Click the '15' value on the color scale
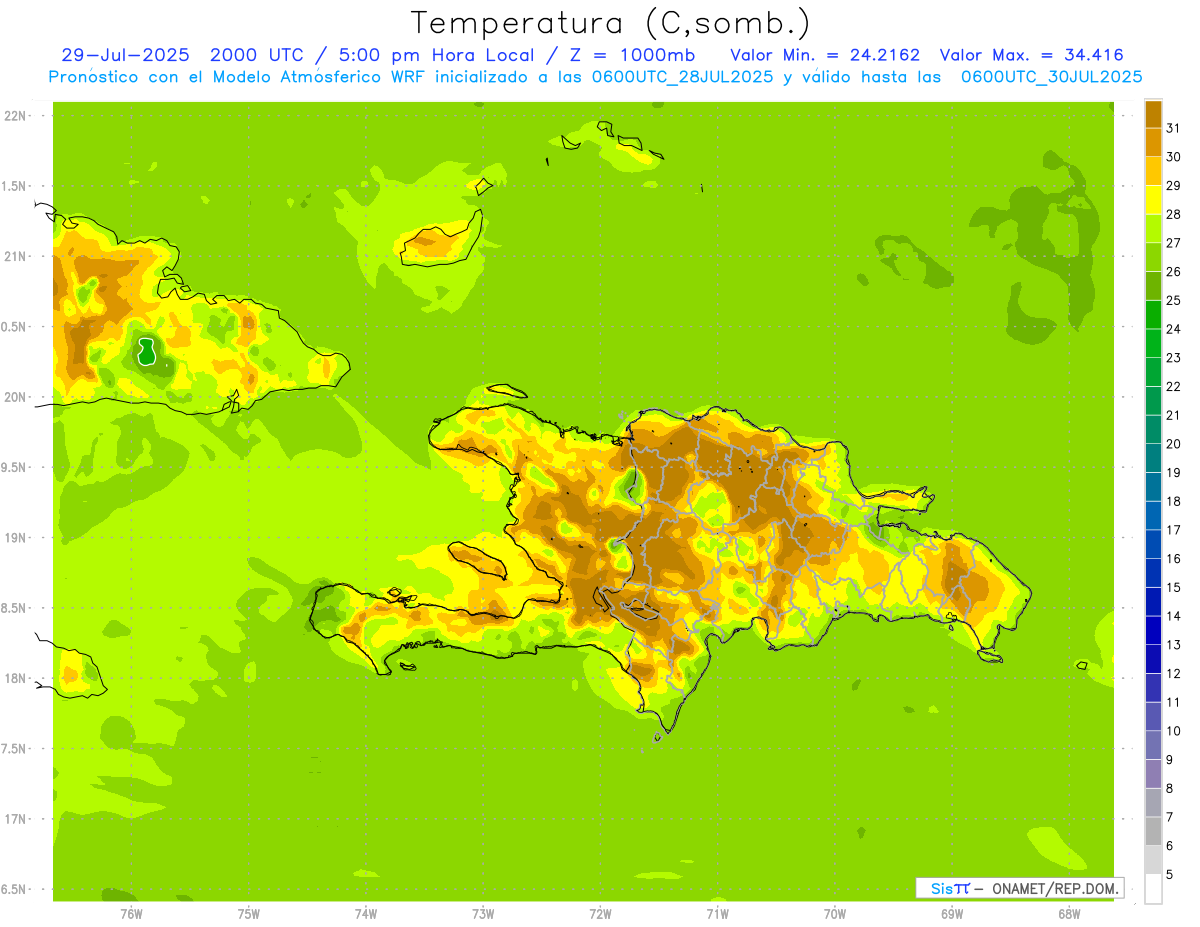Screen dimensions: 1200x927 pyautogui.click(x=1174, y=587)
